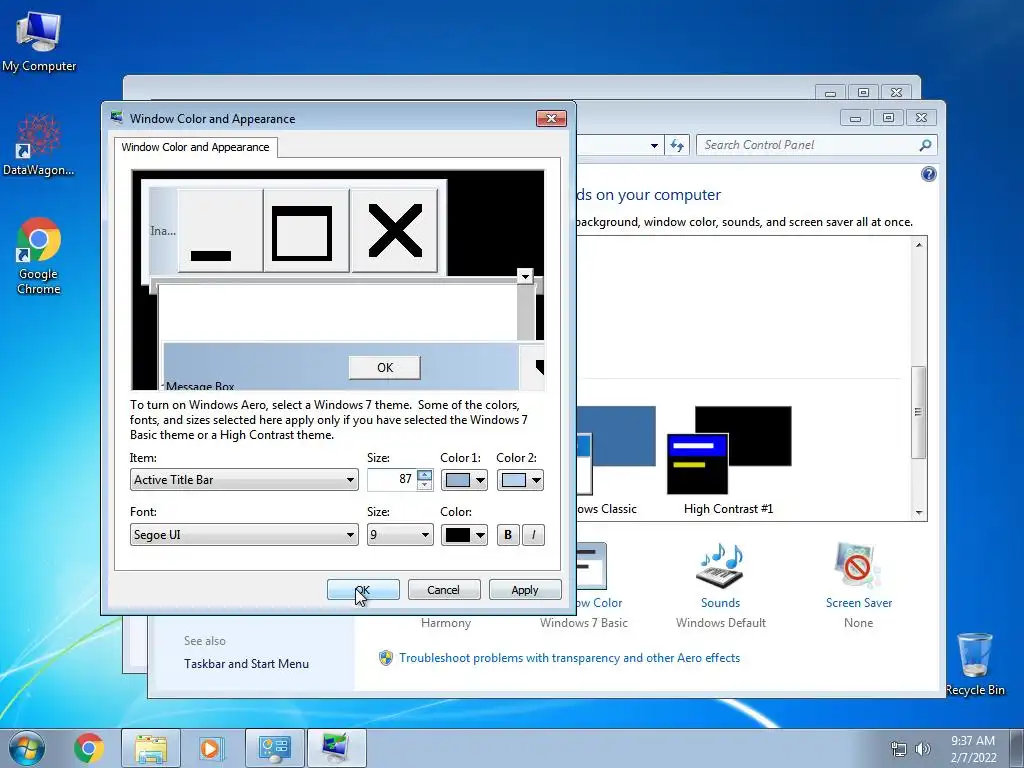The width and height of the screenshot is (1024, 768).
Task: Open the Screen Saver icon
Action: (x=857, y=566)
